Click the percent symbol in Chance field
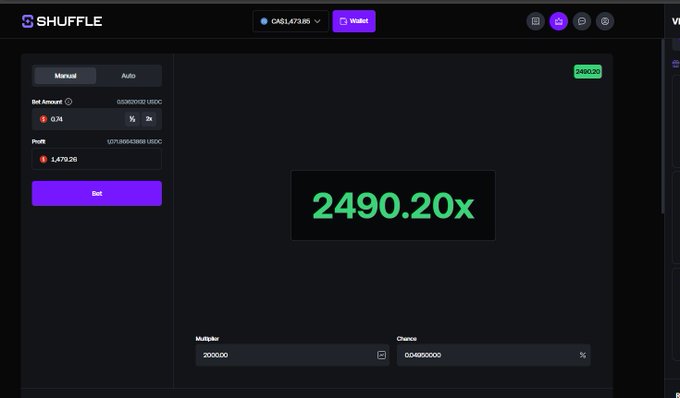The width and height of the screenshot is (680, 398). [582, 355]
